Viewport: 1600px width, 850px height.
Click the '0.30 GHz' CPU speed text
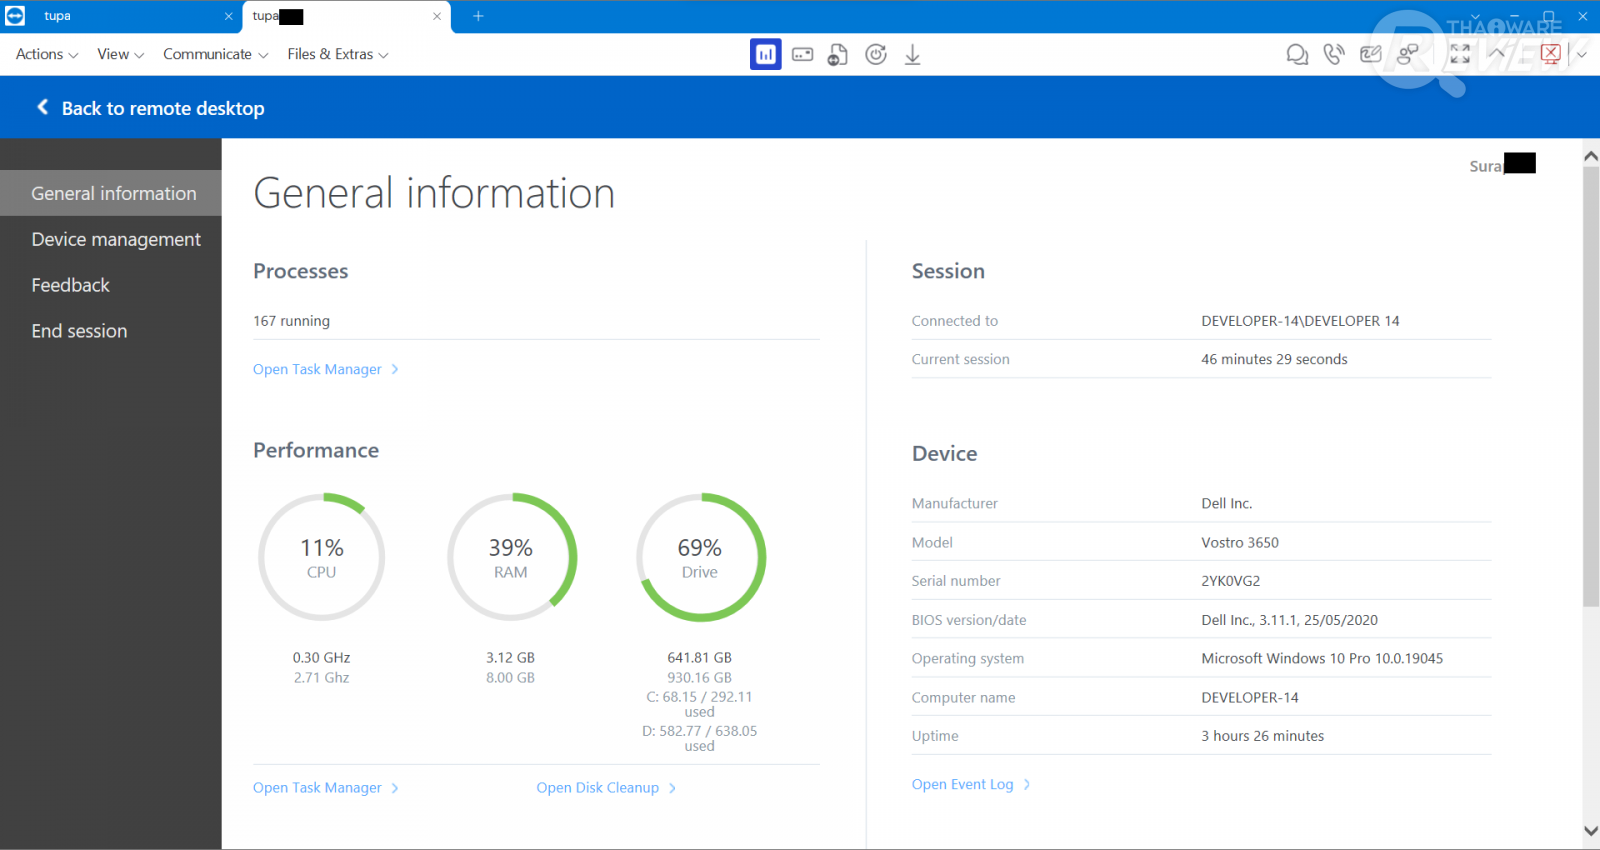[322, 658]
